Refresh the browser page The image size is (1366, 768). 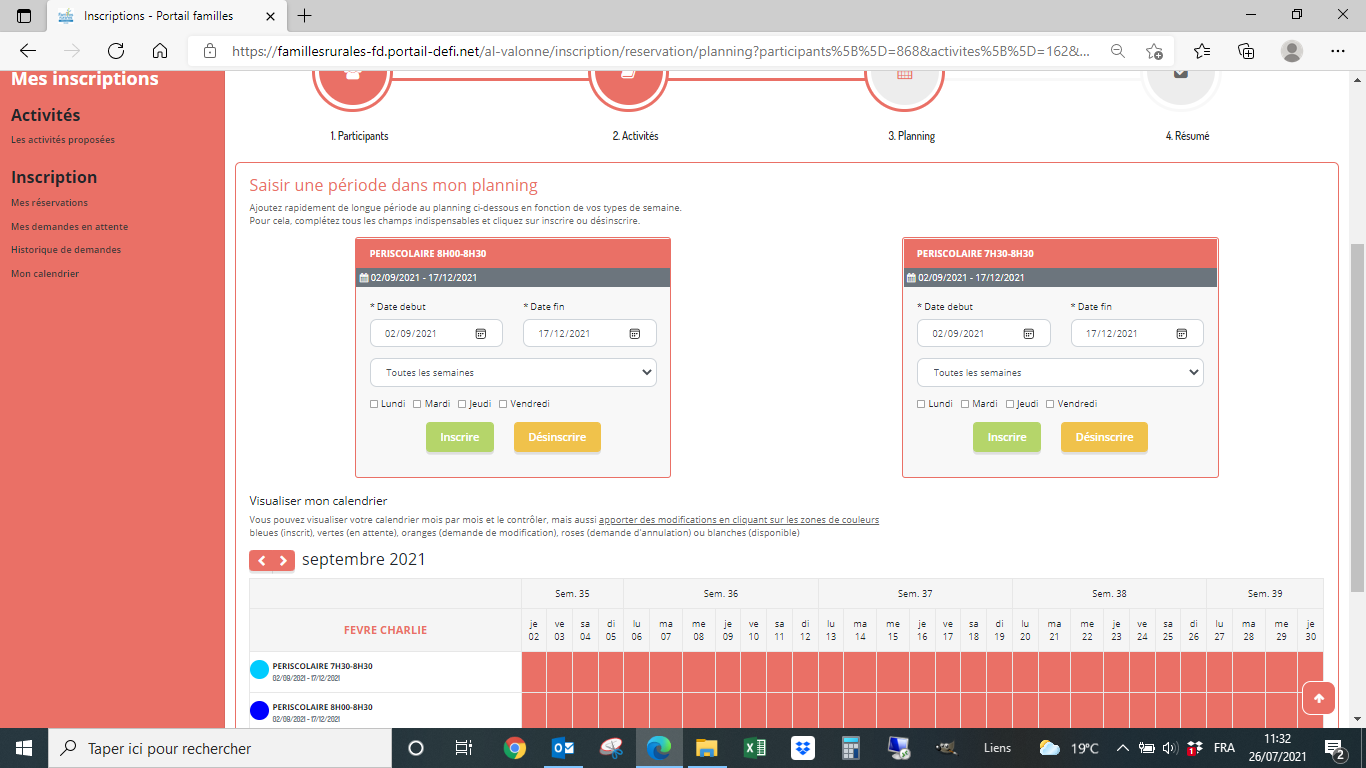point(116,51)
